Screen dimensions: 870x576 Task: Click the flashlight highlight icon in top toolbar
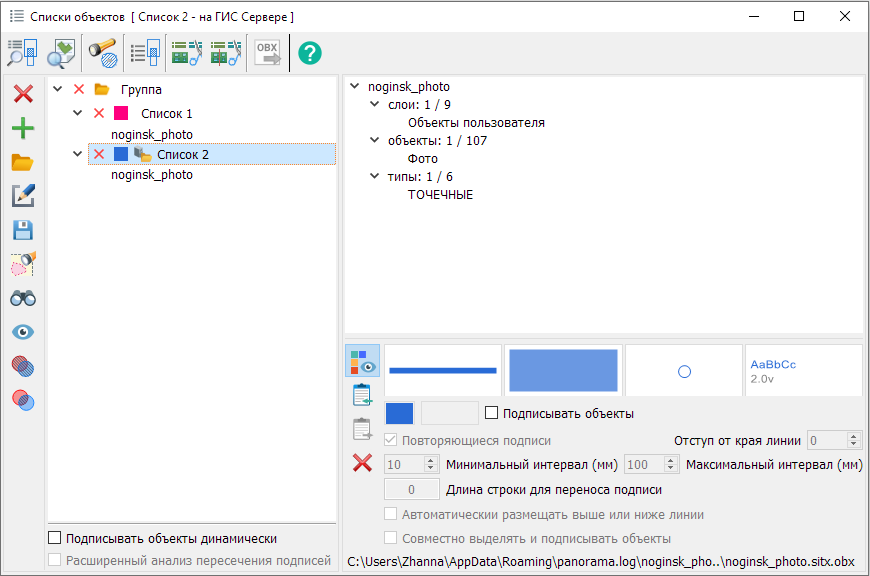click(102, 52)
